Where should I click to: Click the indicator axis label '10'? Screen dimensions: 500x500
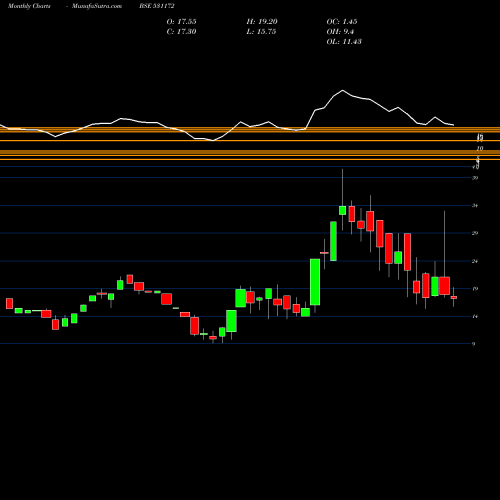(x=480, y=149)
